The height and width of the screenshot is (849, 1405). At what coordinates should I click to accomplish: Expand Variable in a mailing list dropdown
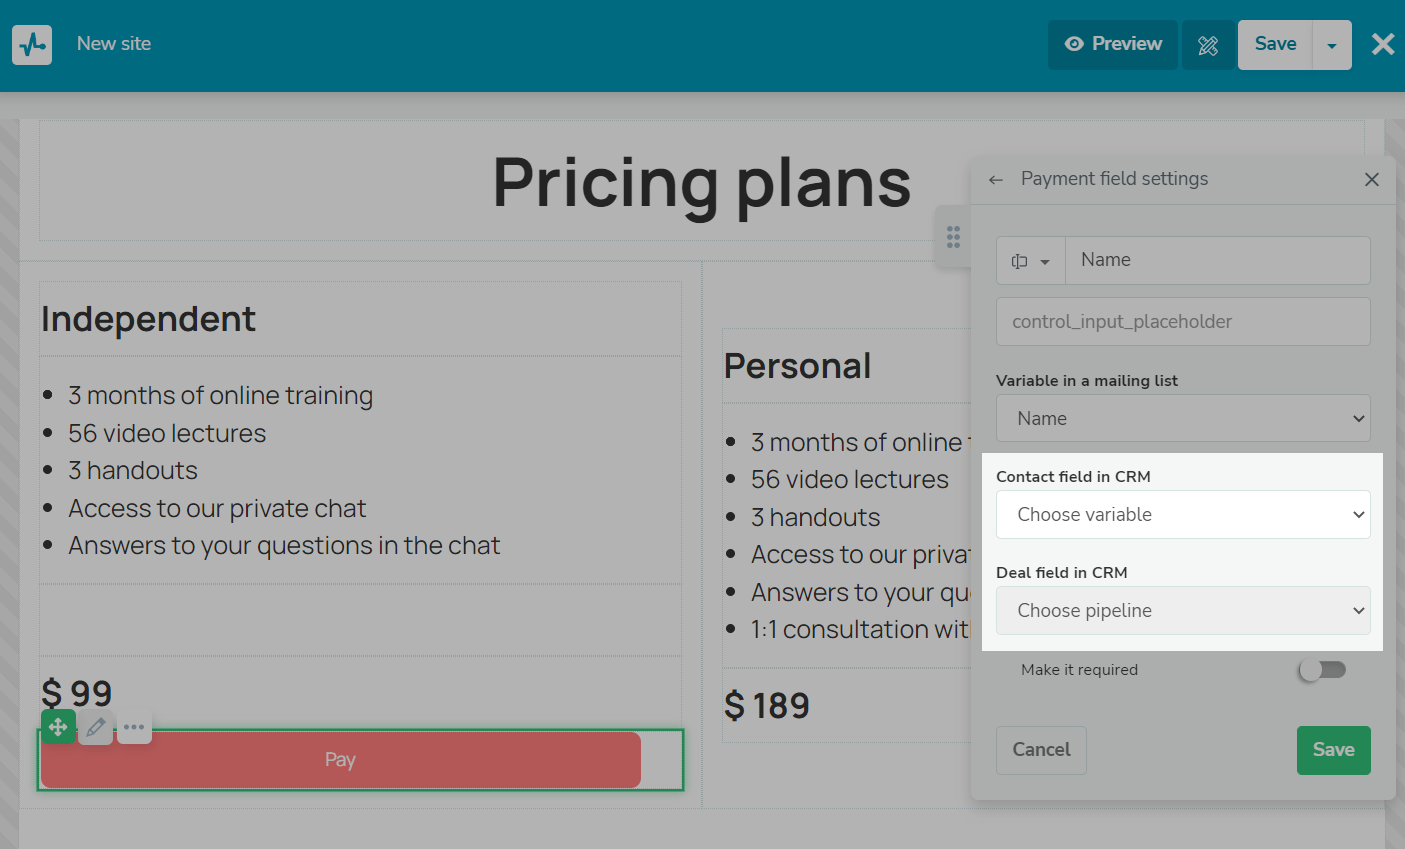point(1183,419)
